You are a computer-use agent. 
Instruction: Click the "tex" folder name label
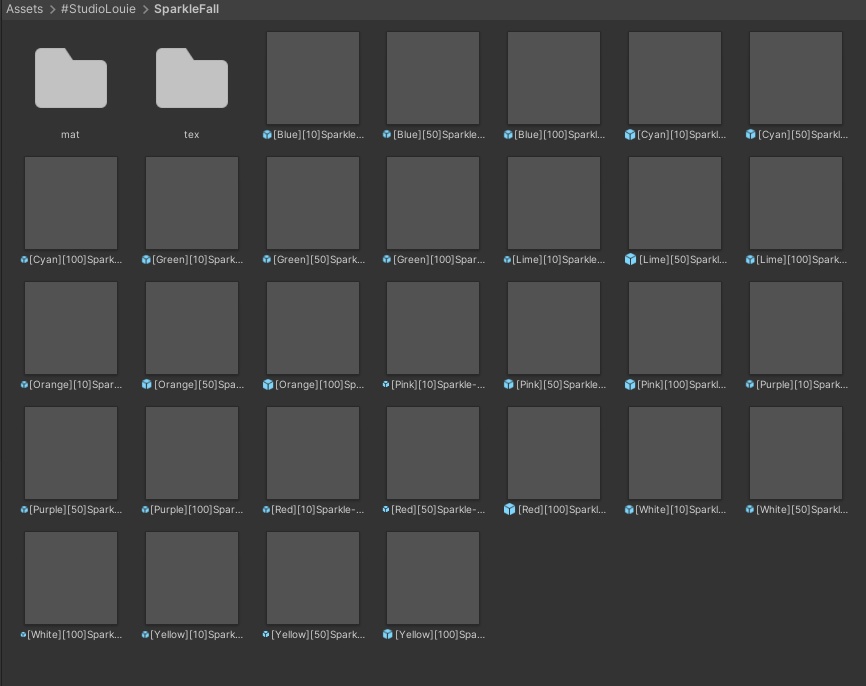(192, 134)
